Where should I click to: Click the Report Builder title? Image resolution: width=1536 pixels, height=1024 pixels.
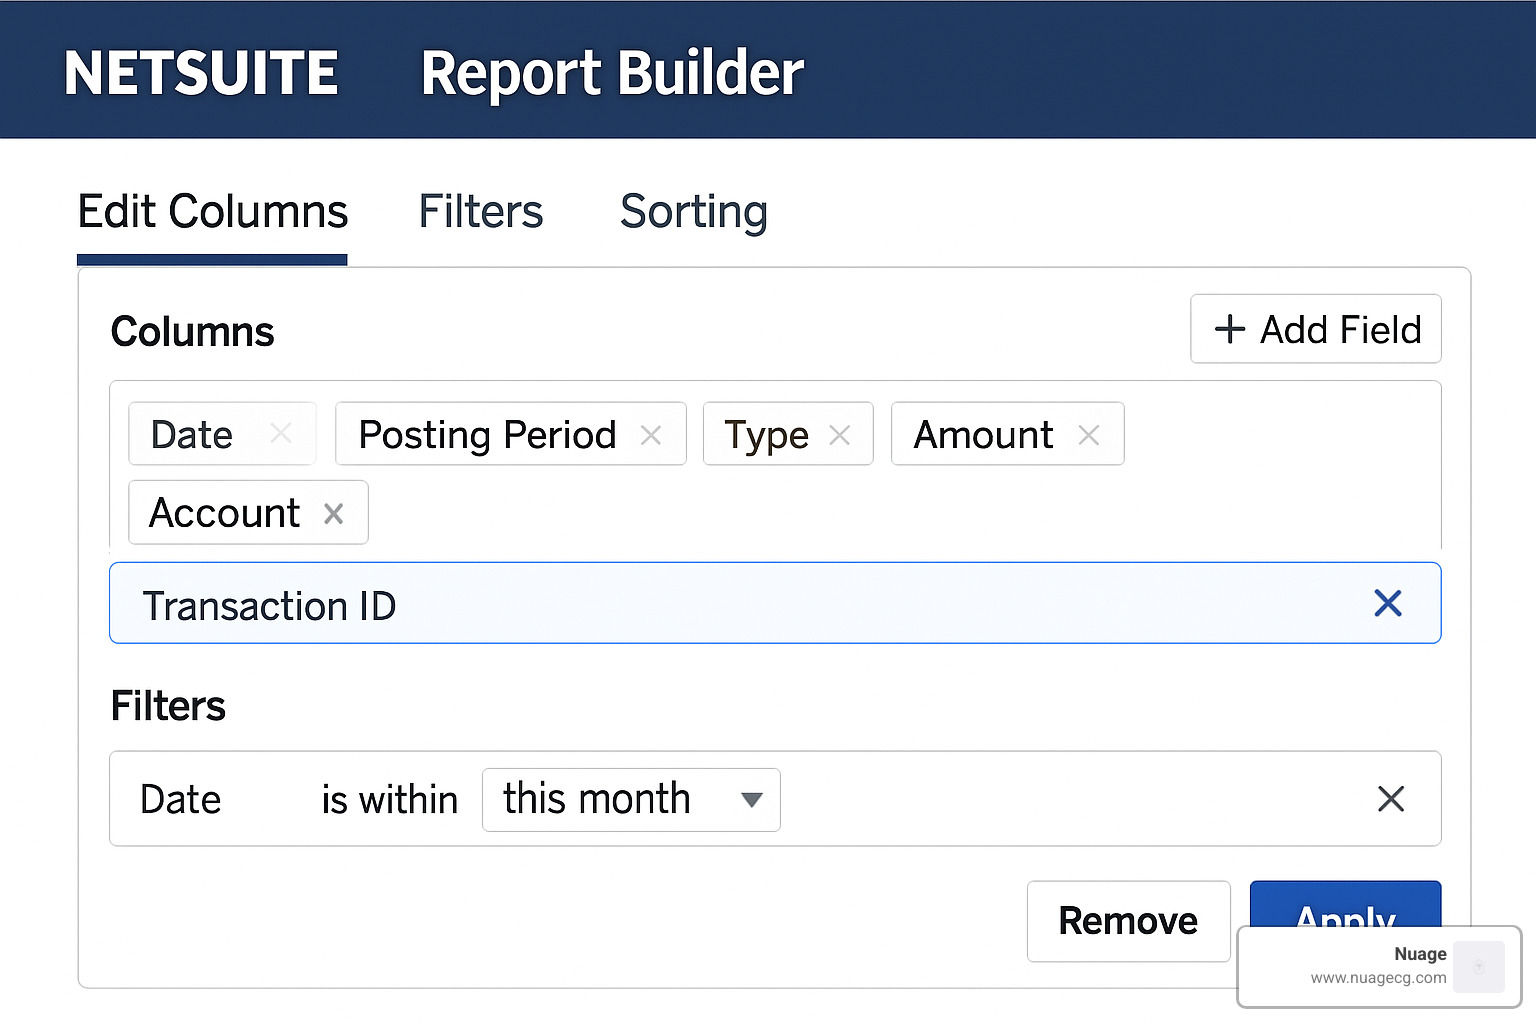[x=612, y=74]
